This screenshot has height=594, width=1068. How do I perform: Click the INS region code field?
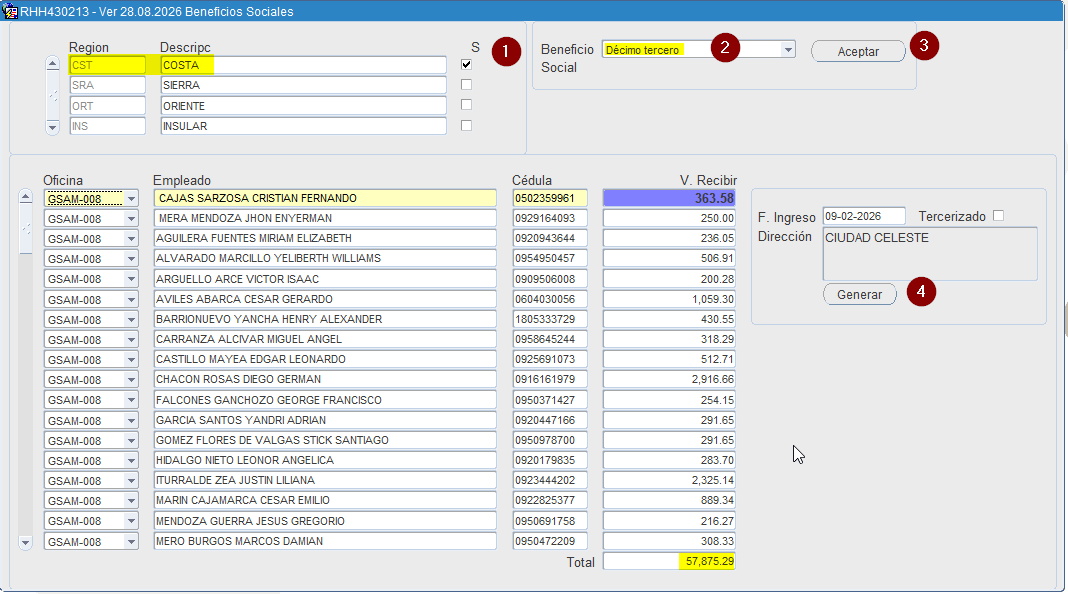pos(108,126)
